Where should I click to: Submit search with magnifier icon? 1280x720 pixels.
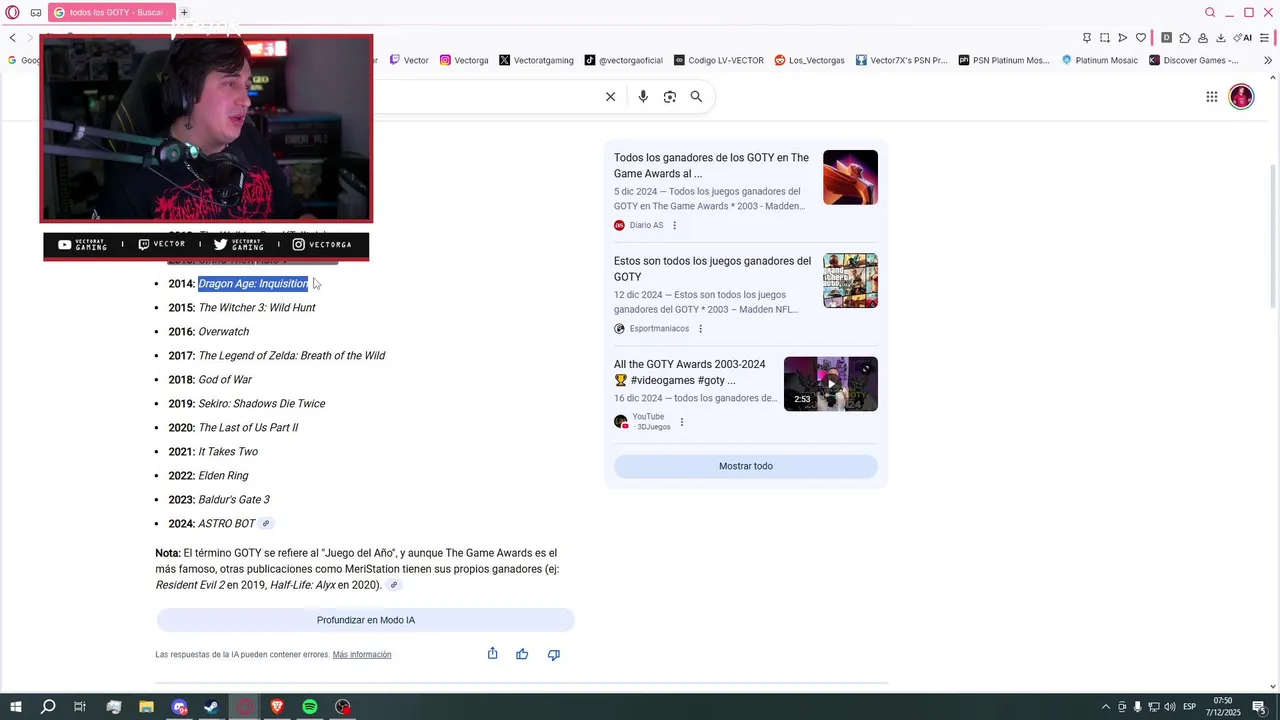(x=696, y=97)
